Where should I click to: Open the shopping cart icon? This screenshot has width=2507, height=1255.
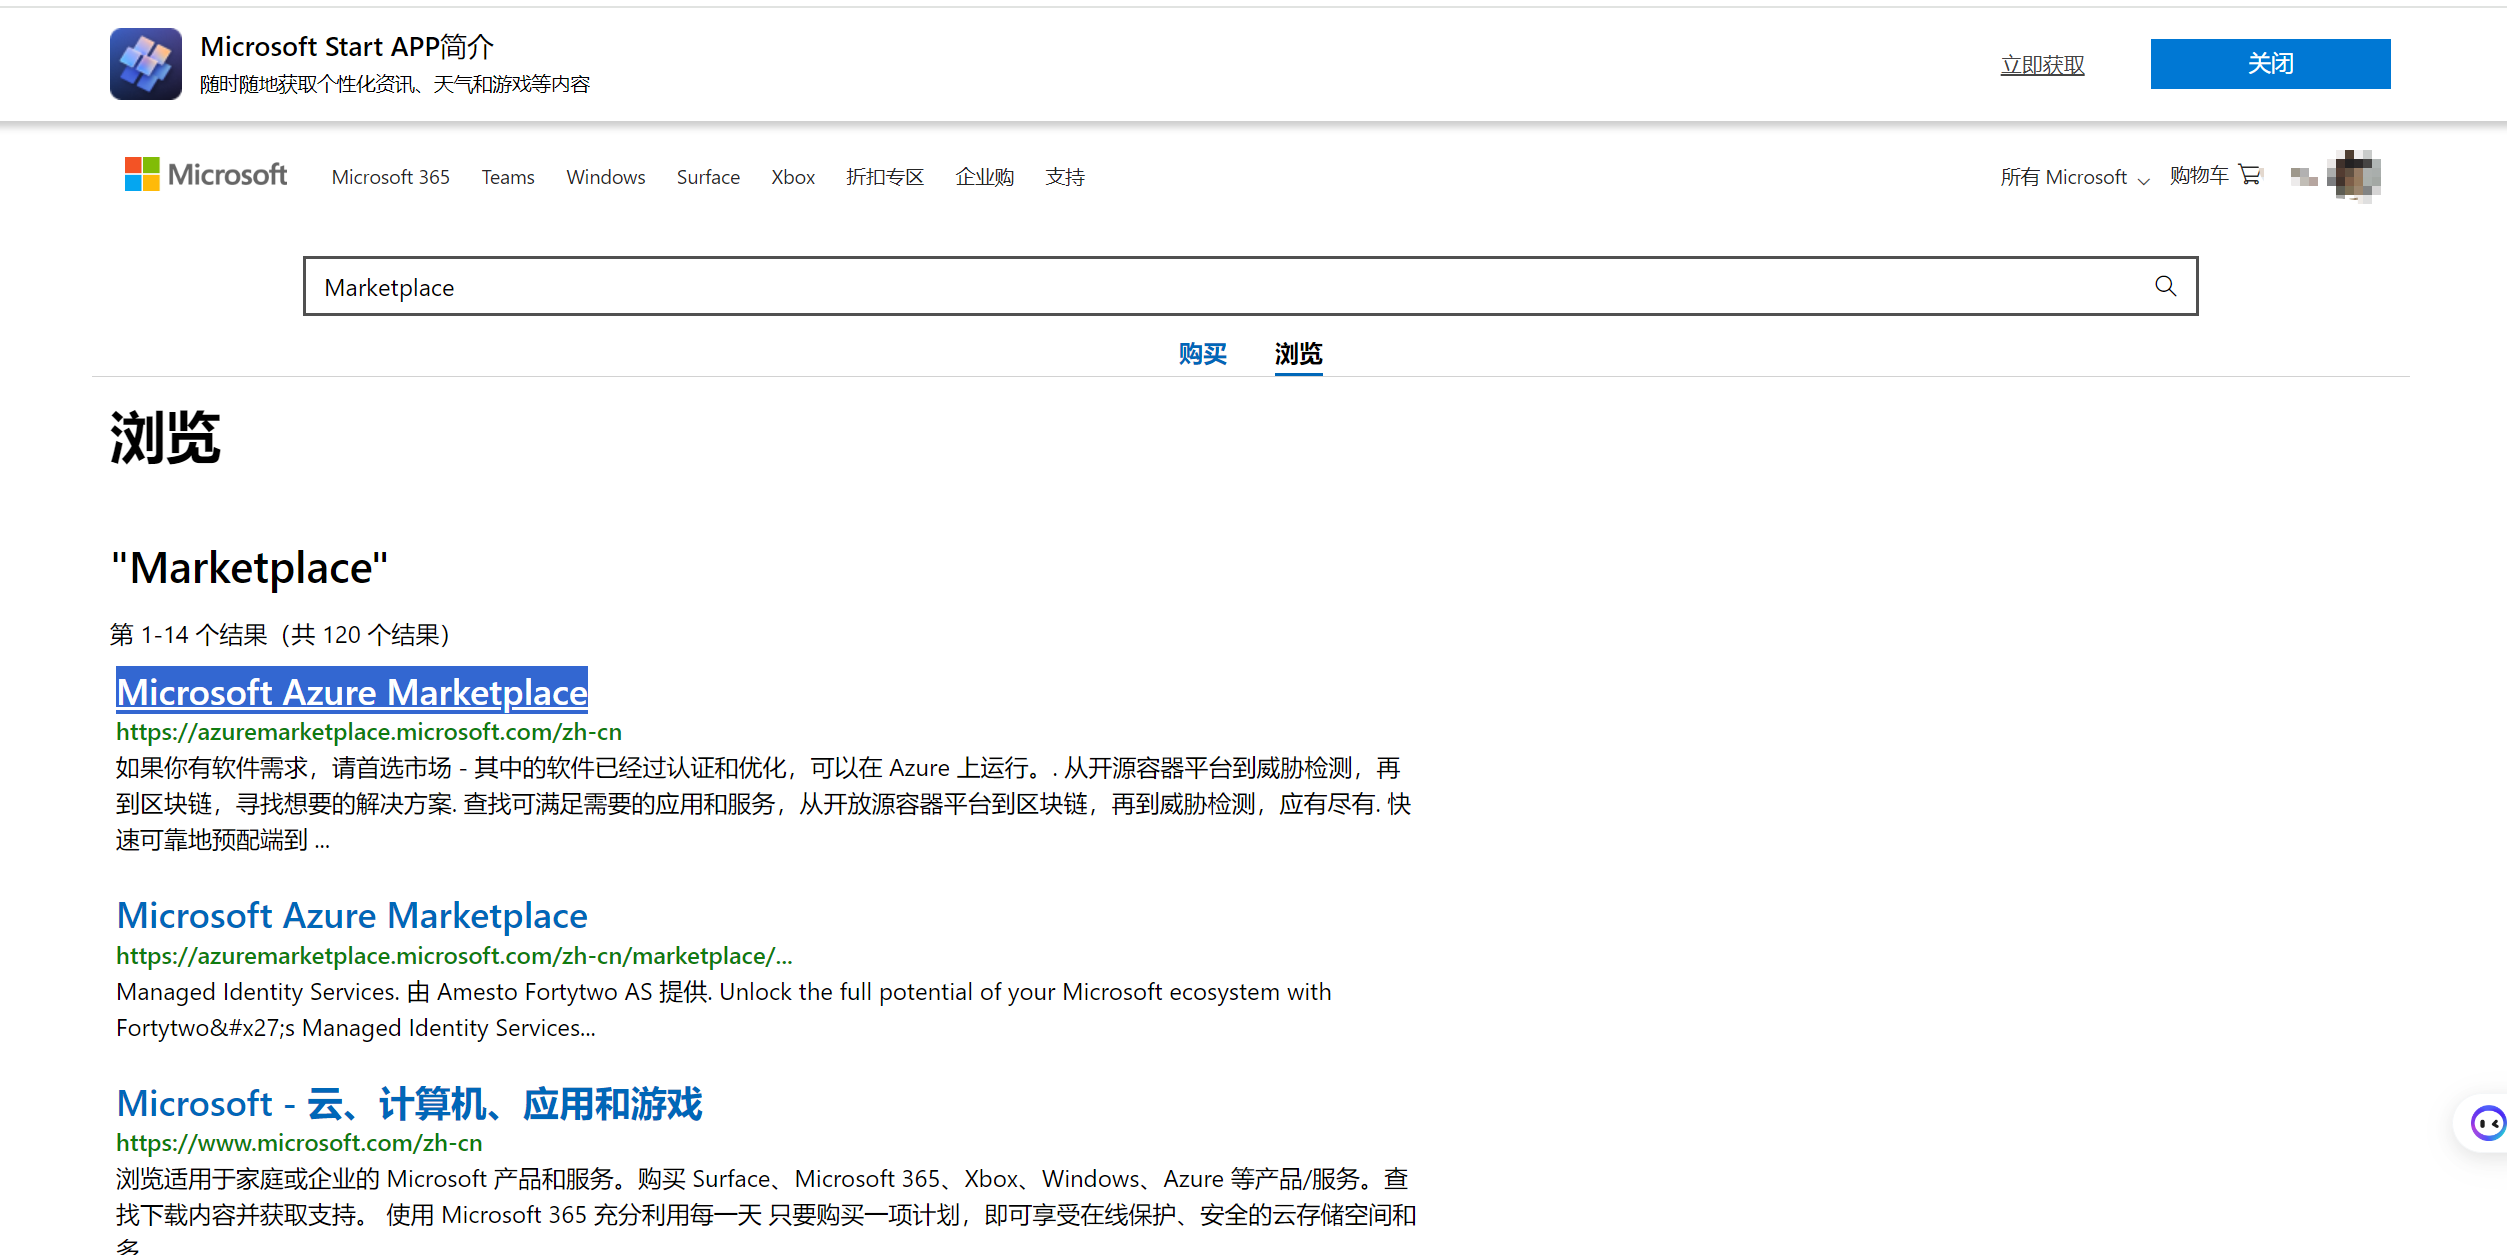point(2250,176)
